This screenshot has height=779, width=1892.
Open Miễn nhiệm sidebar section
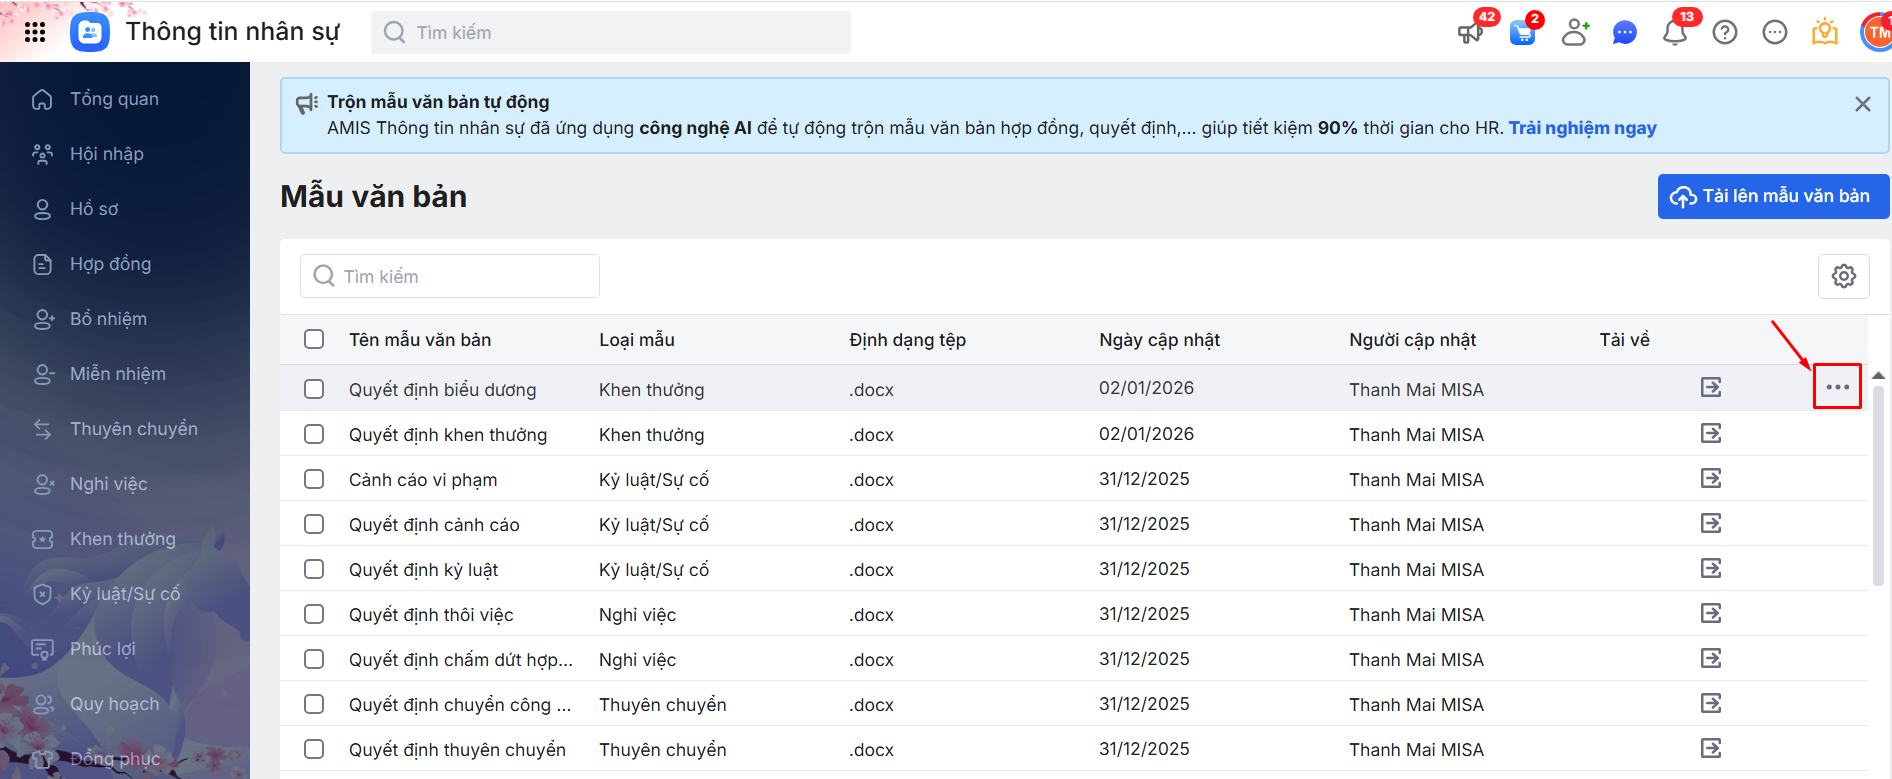tap(125, 374)
